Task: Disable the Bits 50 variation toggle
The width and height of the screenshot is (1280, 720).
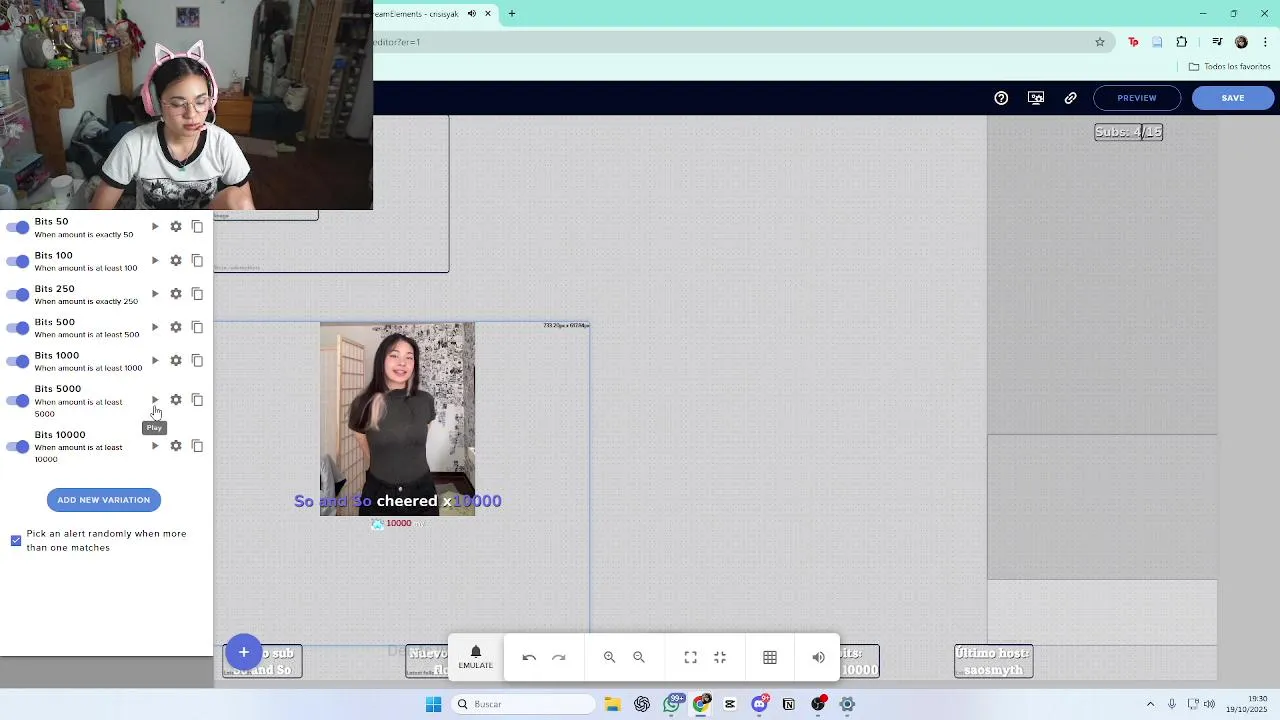Action: click(x=17, y=227)
